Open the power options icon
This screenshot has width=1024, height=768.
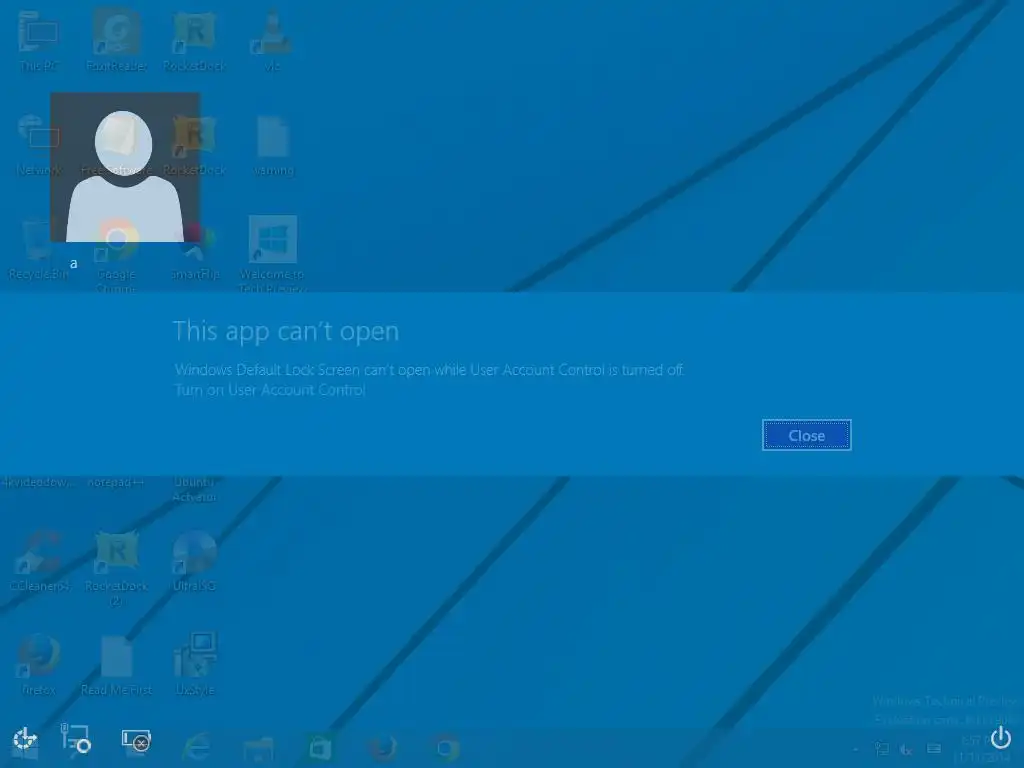(1000, 739)
